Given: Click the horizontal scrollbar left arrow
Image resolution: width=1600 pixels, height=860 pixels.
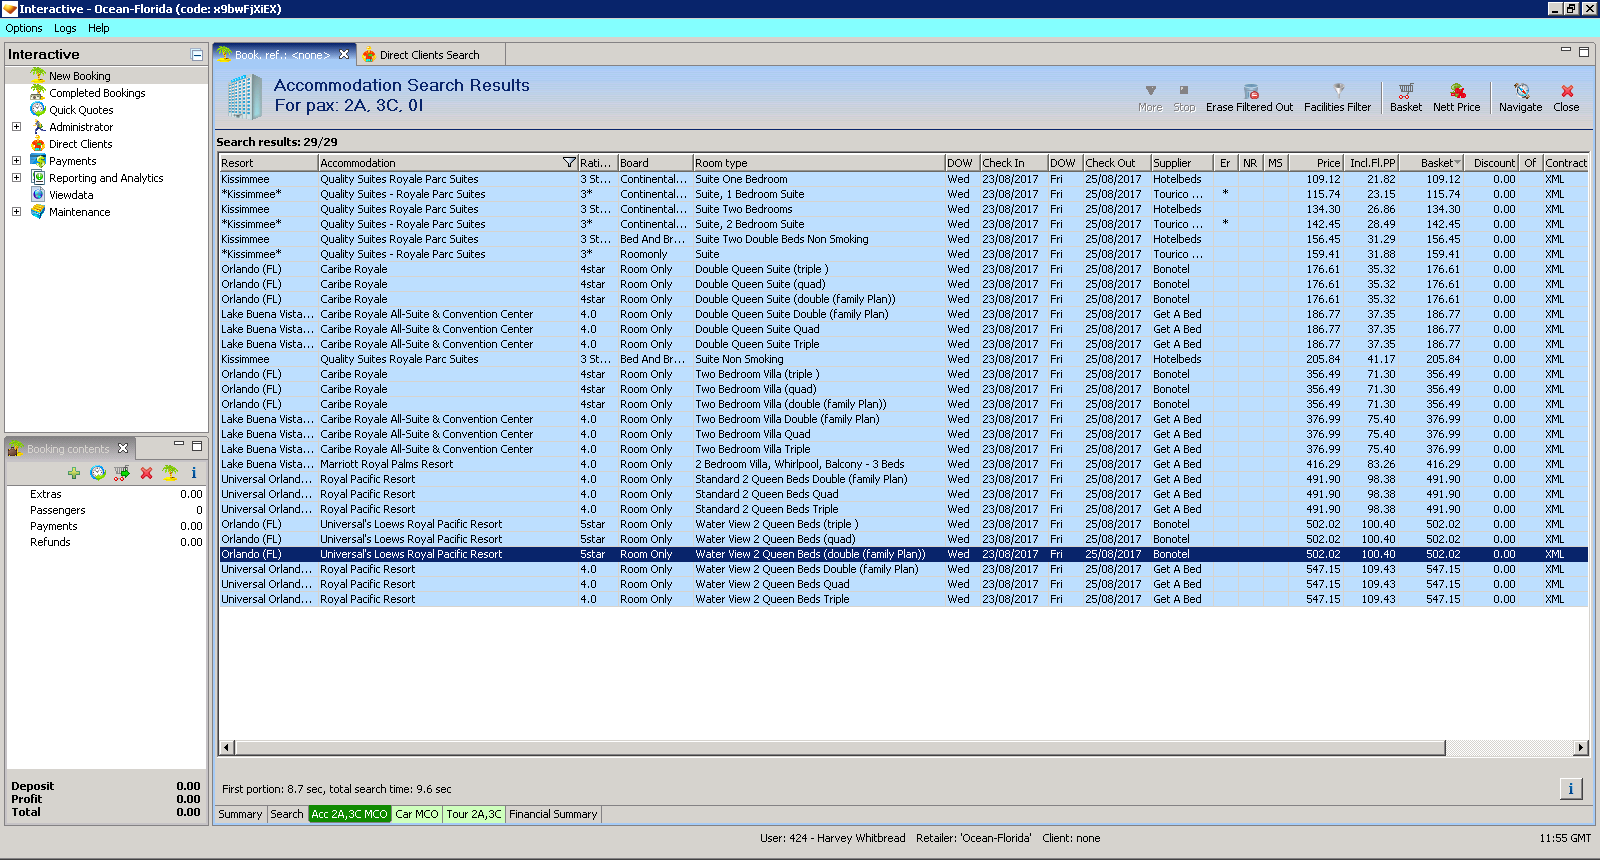Looking at the screenshot, I should coord(227,748).
